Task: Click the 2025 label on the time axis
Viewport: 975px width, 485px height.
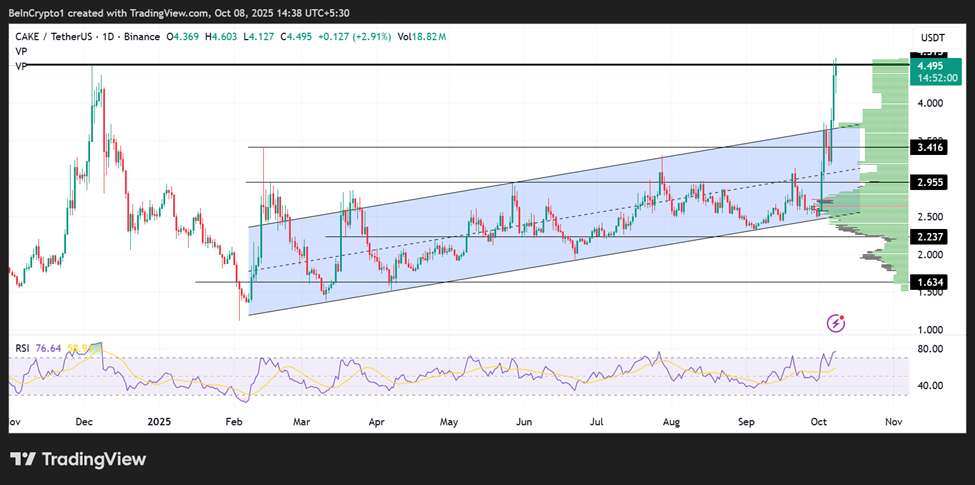Action: click(x=159, y=422)
